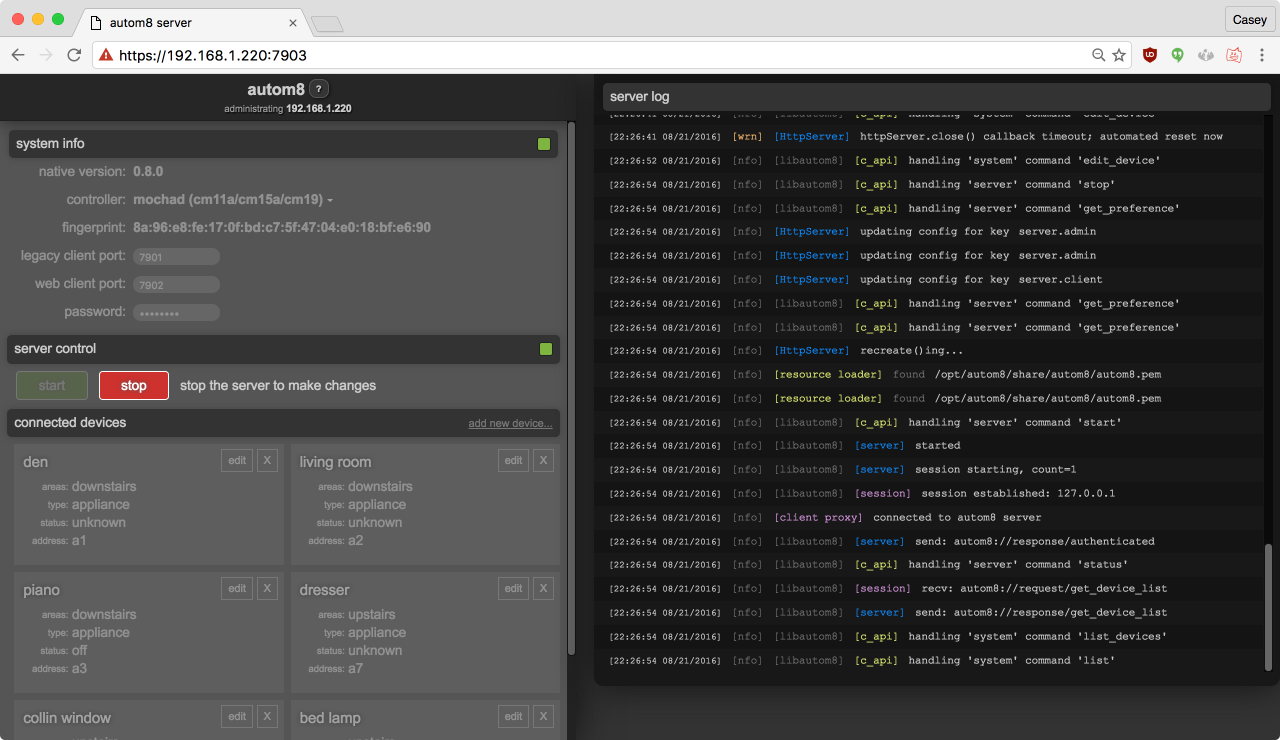The image size is (1280, 740).
Task: Reload the page with the refresh icon
Action: 74,55
